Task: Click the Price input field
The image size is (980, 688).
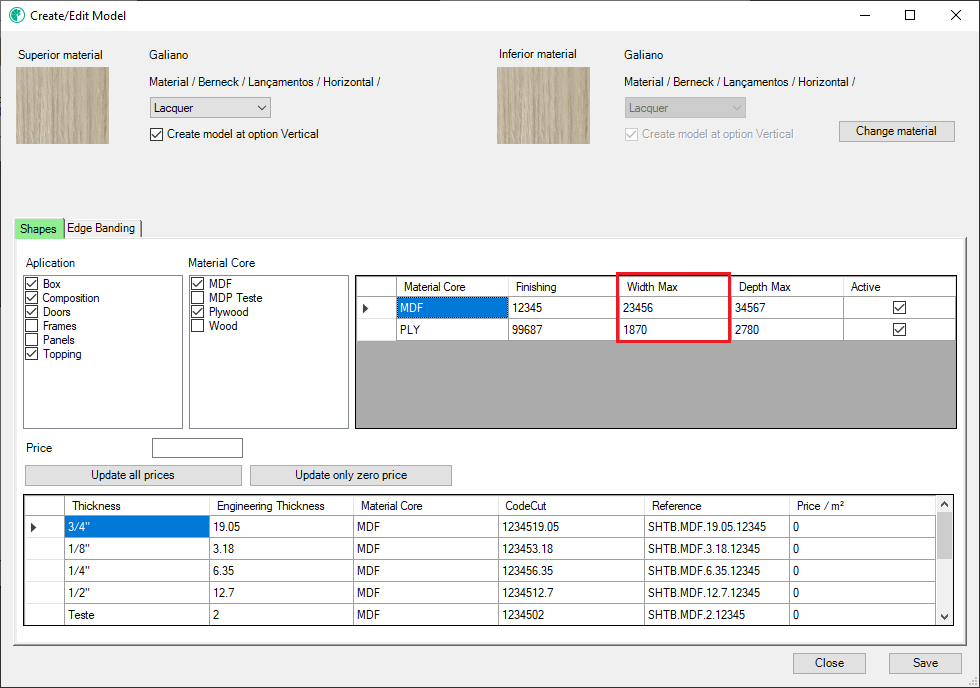Action: click(197, 448)
